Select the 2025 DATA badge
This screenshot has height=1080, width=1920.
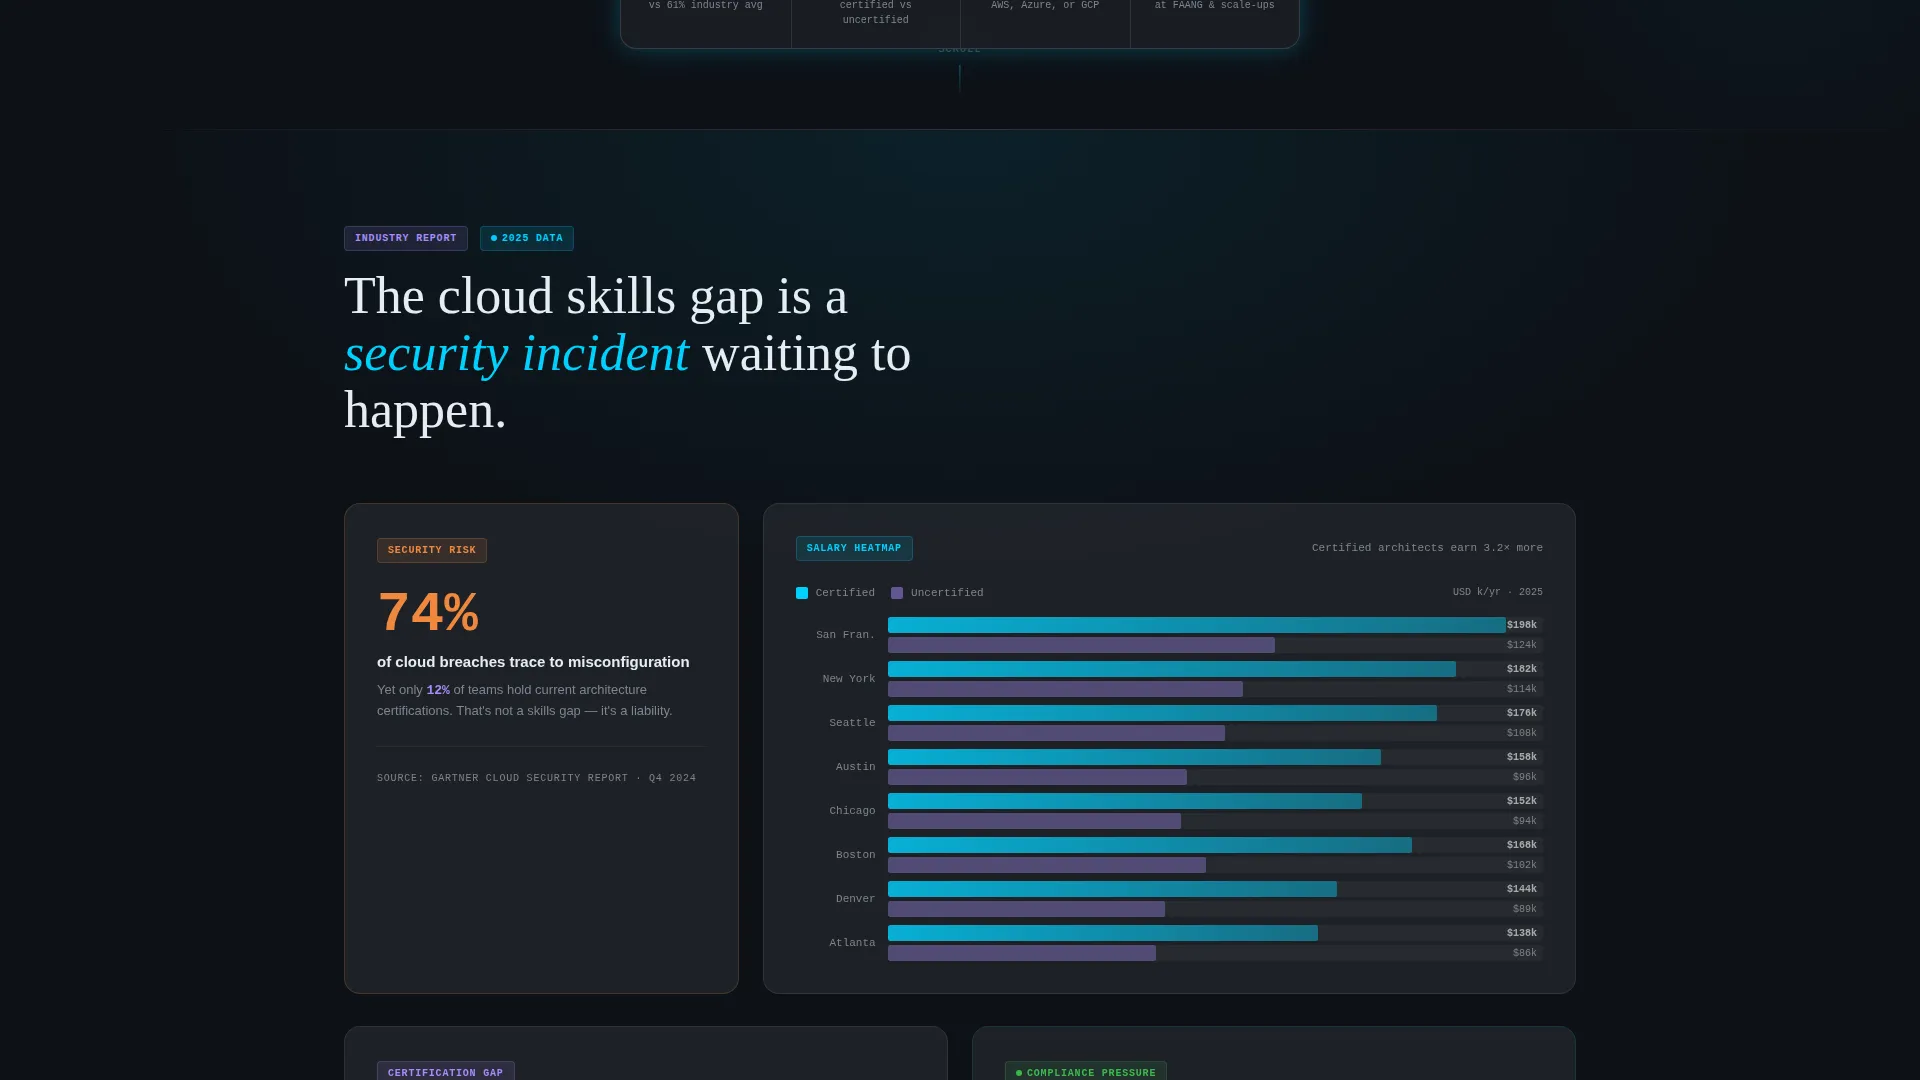[x=527, y=238]
